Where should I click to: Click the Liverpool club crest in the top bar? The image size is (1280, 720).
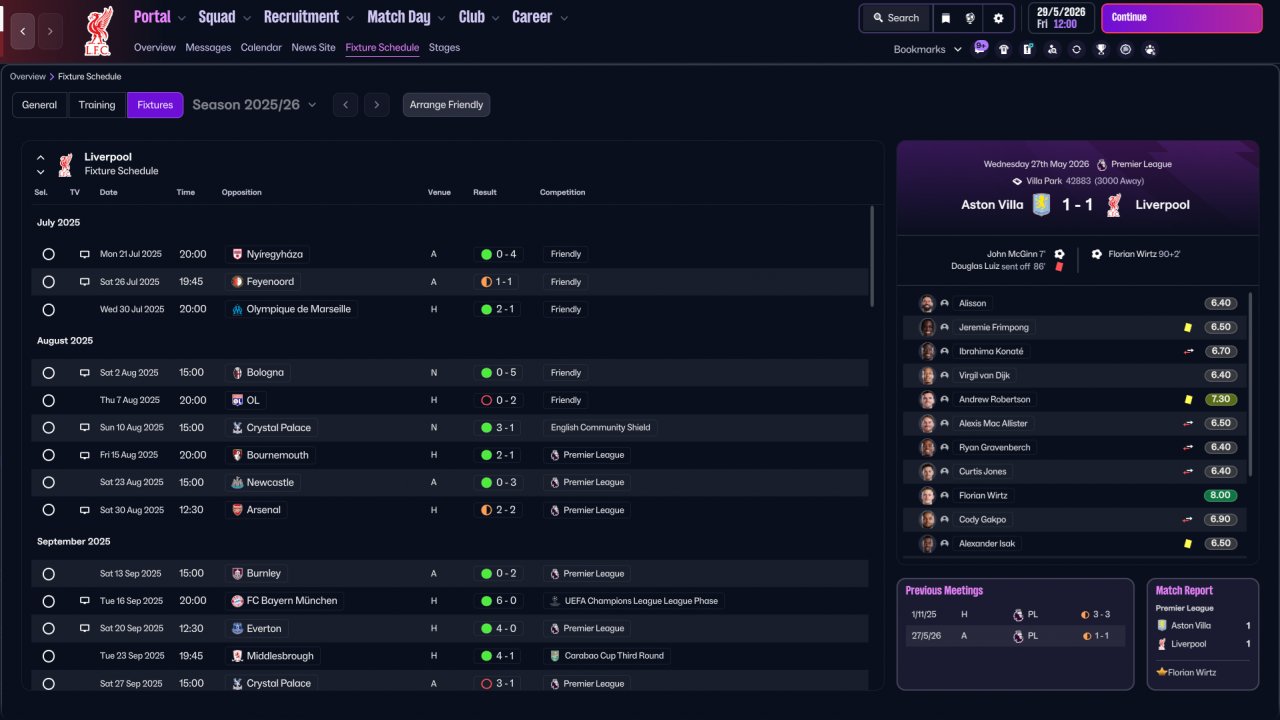[98, 30]
